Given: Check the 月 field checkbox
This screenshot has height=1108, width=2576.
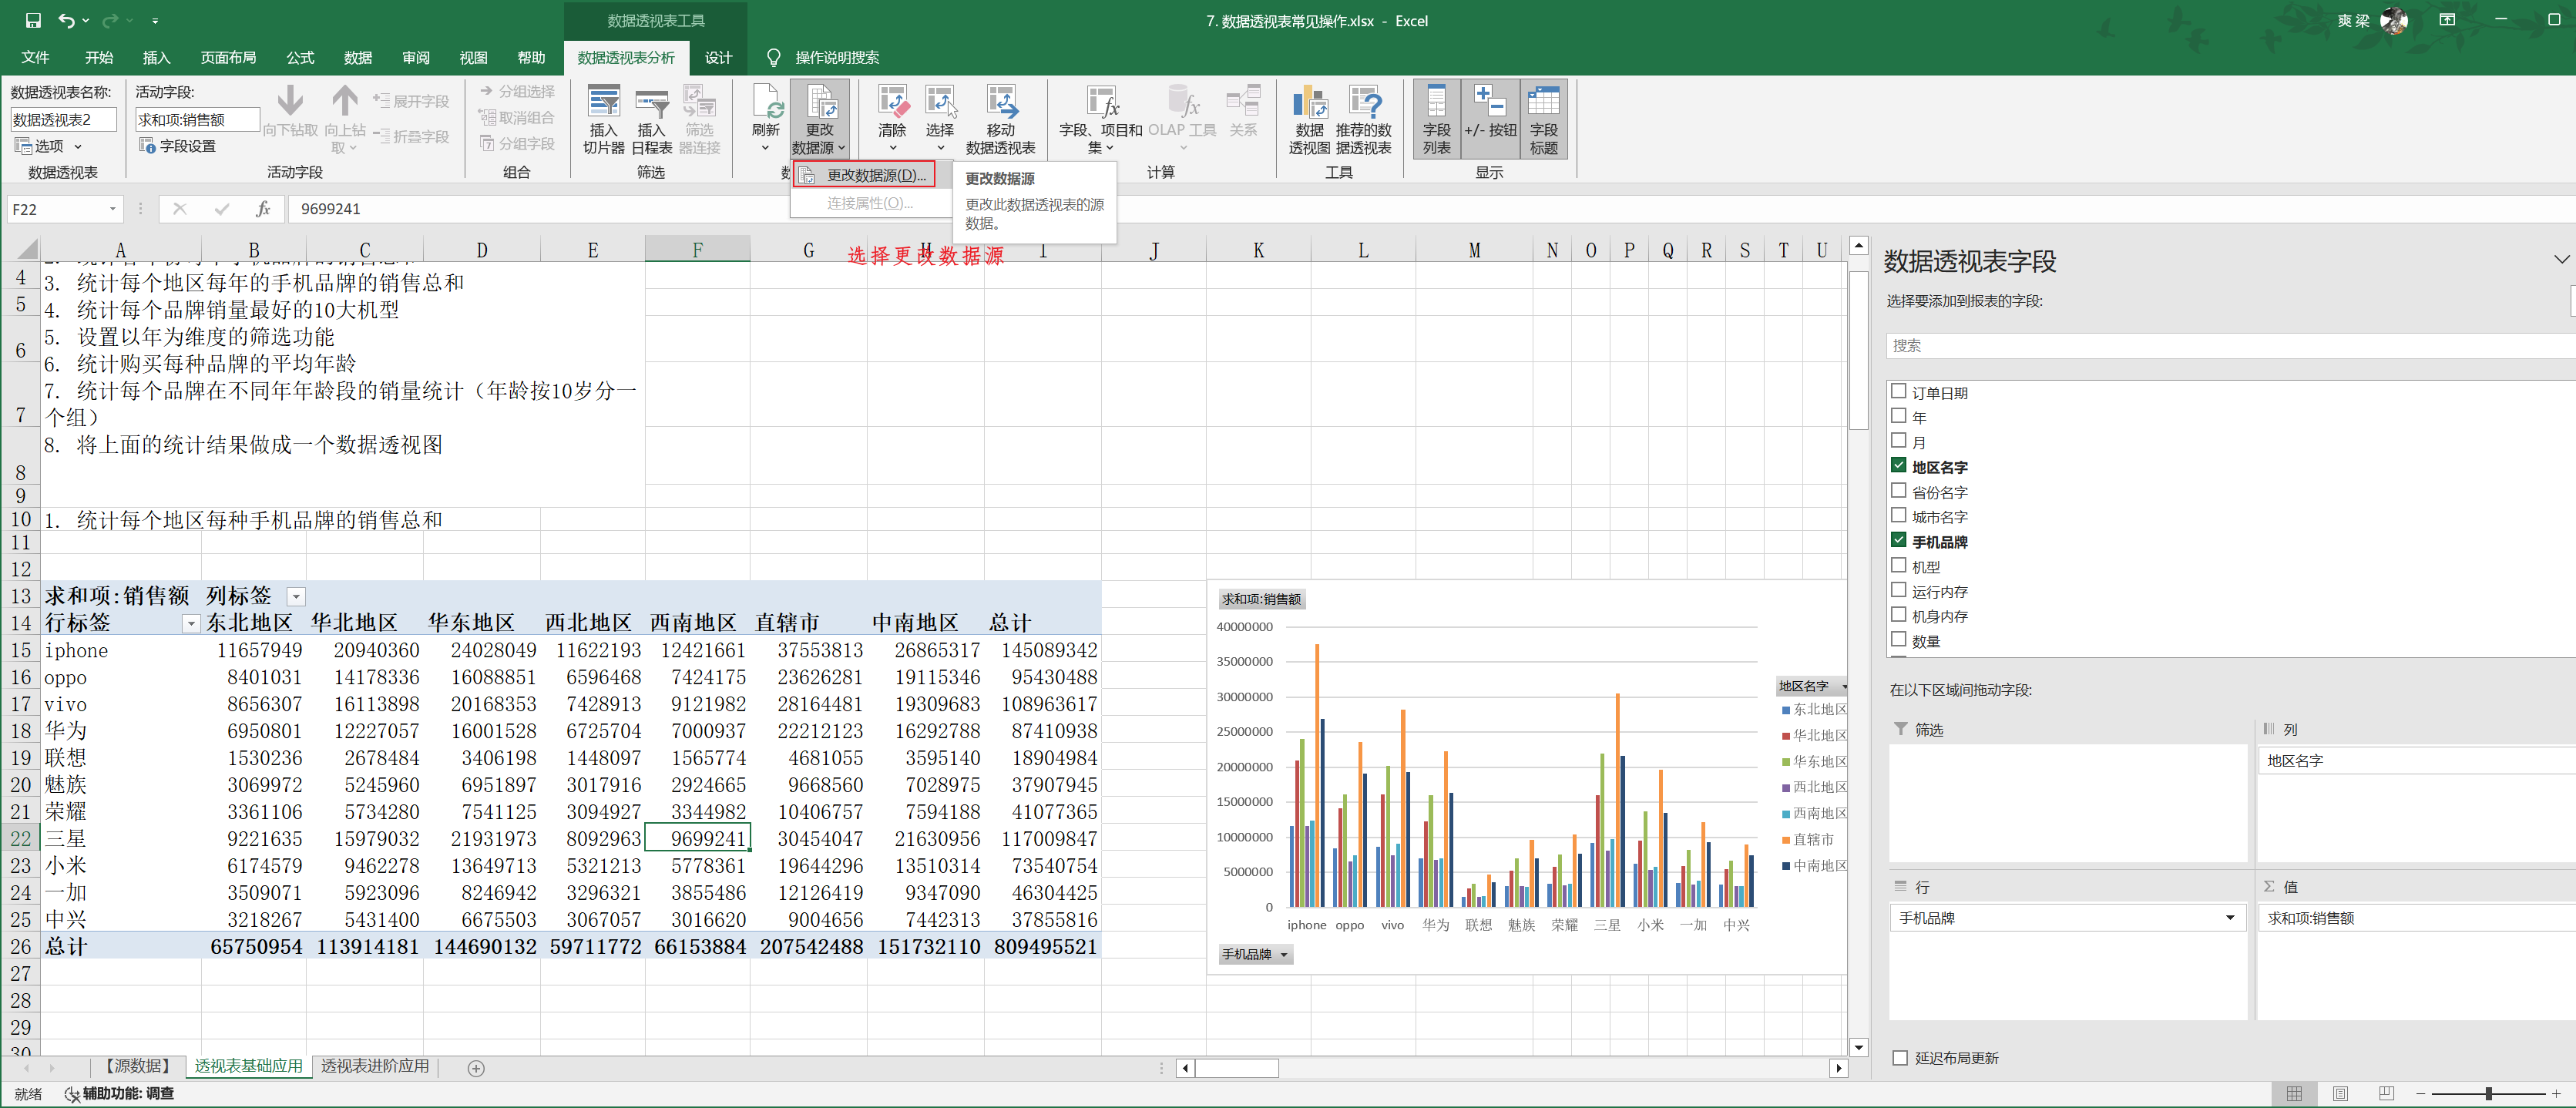Looking at the screenshot, I should pos(1899,441).
